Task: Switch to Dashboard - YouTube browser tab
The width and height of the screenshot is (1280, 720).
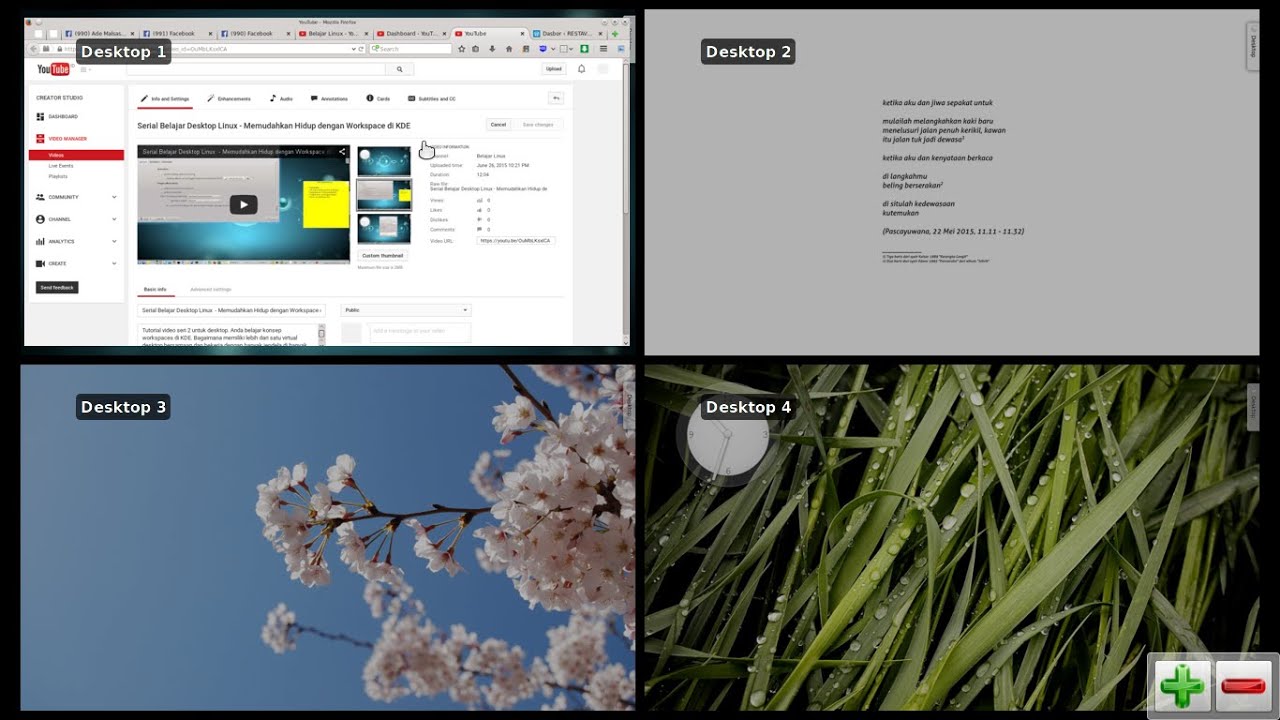Action: (x=412, y=33)
